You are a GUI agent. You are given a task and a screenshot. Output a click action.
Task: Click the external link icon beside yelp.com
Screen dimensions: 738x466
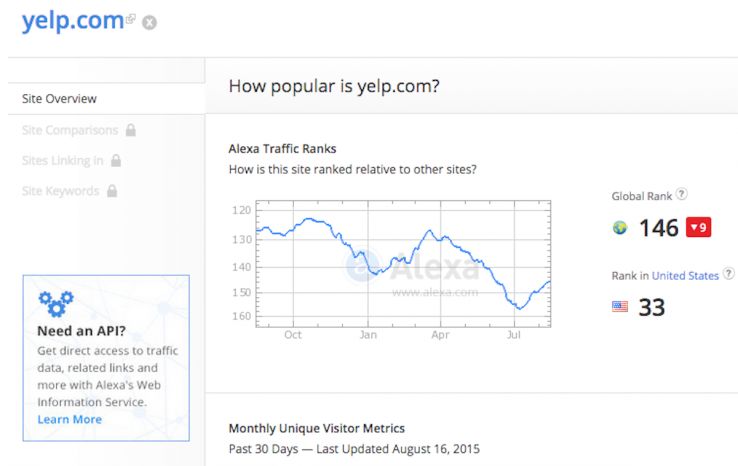click(x=131, y=19)
